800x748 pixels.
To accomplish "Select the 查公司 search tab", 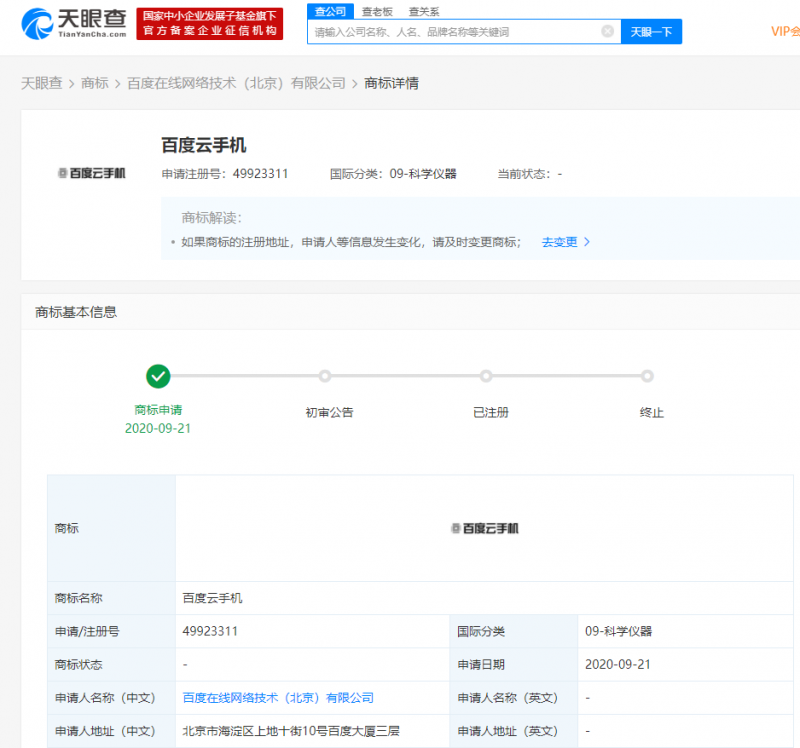I will (x=331, y=11).
